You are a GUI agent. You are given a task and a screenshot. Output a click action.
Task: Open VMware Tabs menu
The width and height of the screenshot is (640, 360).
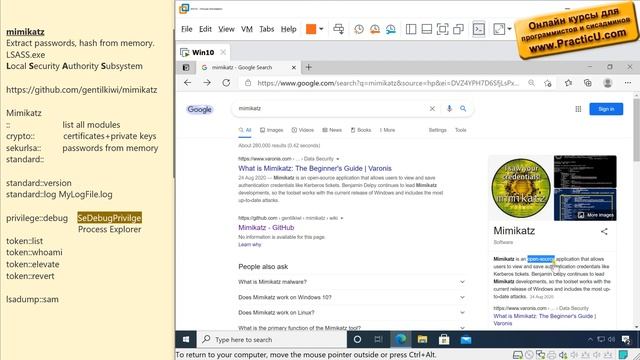click(x=267, y=29)
